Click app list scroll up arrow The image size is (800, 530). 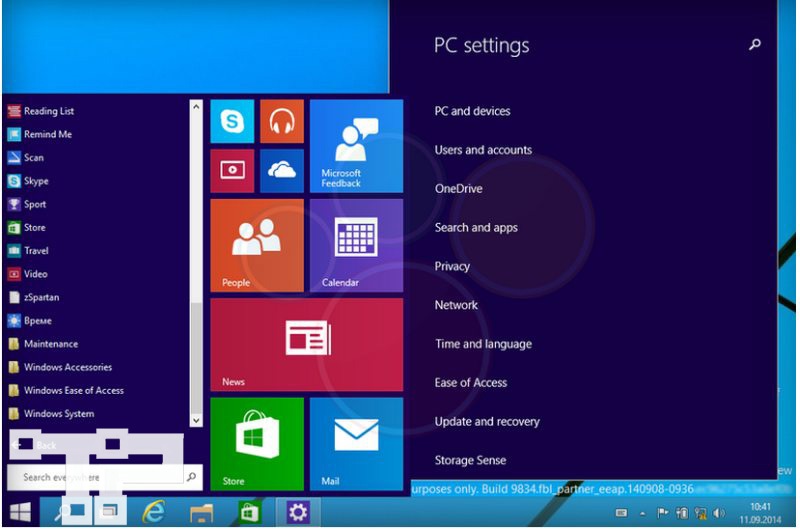click(x=196, y=107)
